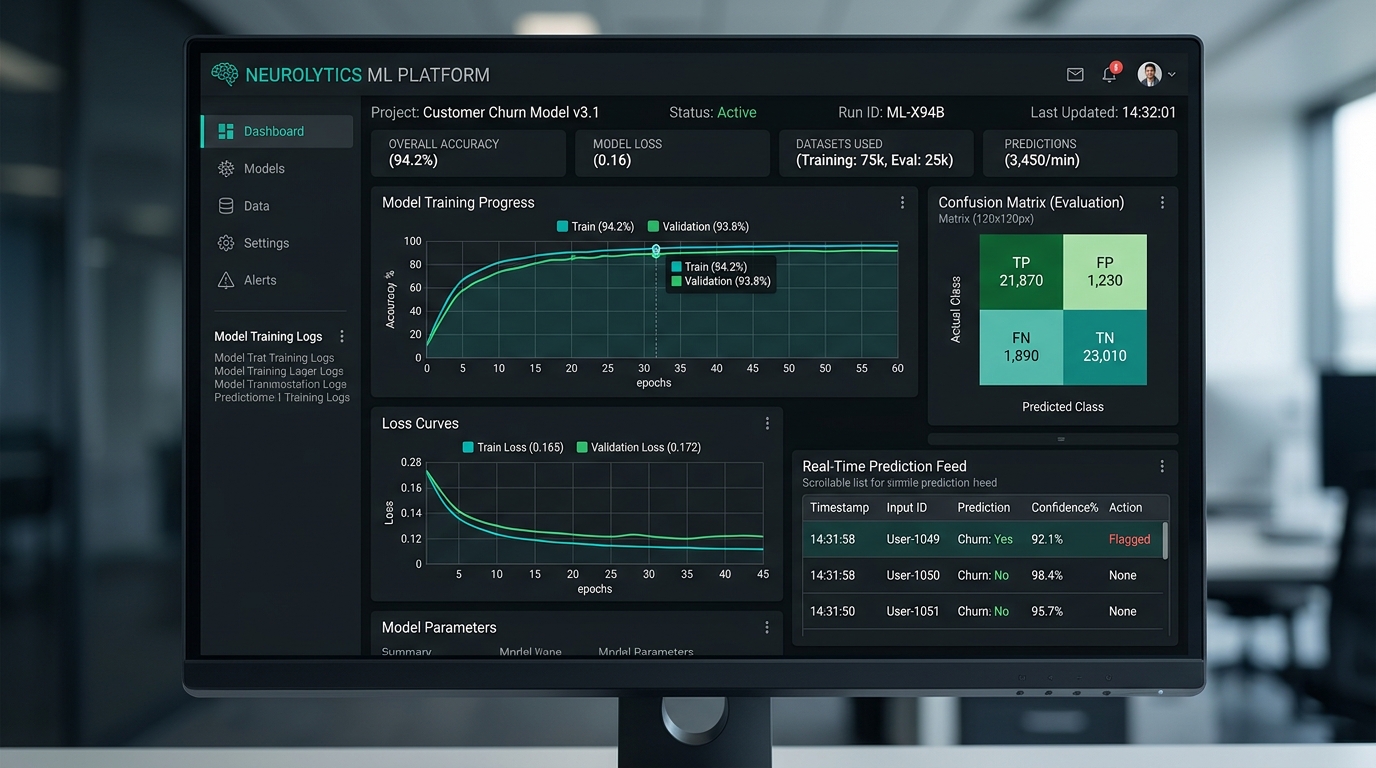This screenshot has height=768, width=1376.
Task: Open Real-Time Prediction Feed options menu
Action: (x=1162, y=467)
